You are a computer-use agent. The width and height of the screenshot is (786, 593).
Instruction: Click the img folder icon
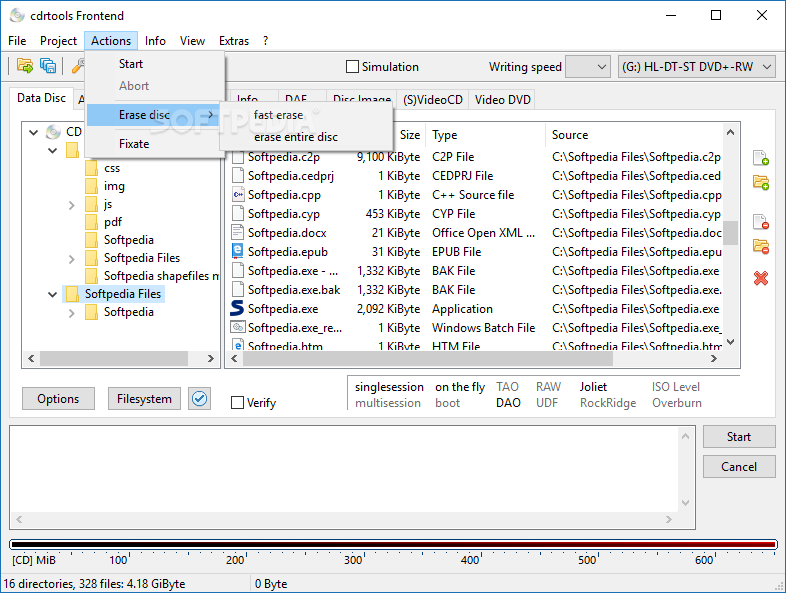pos(91,186)
